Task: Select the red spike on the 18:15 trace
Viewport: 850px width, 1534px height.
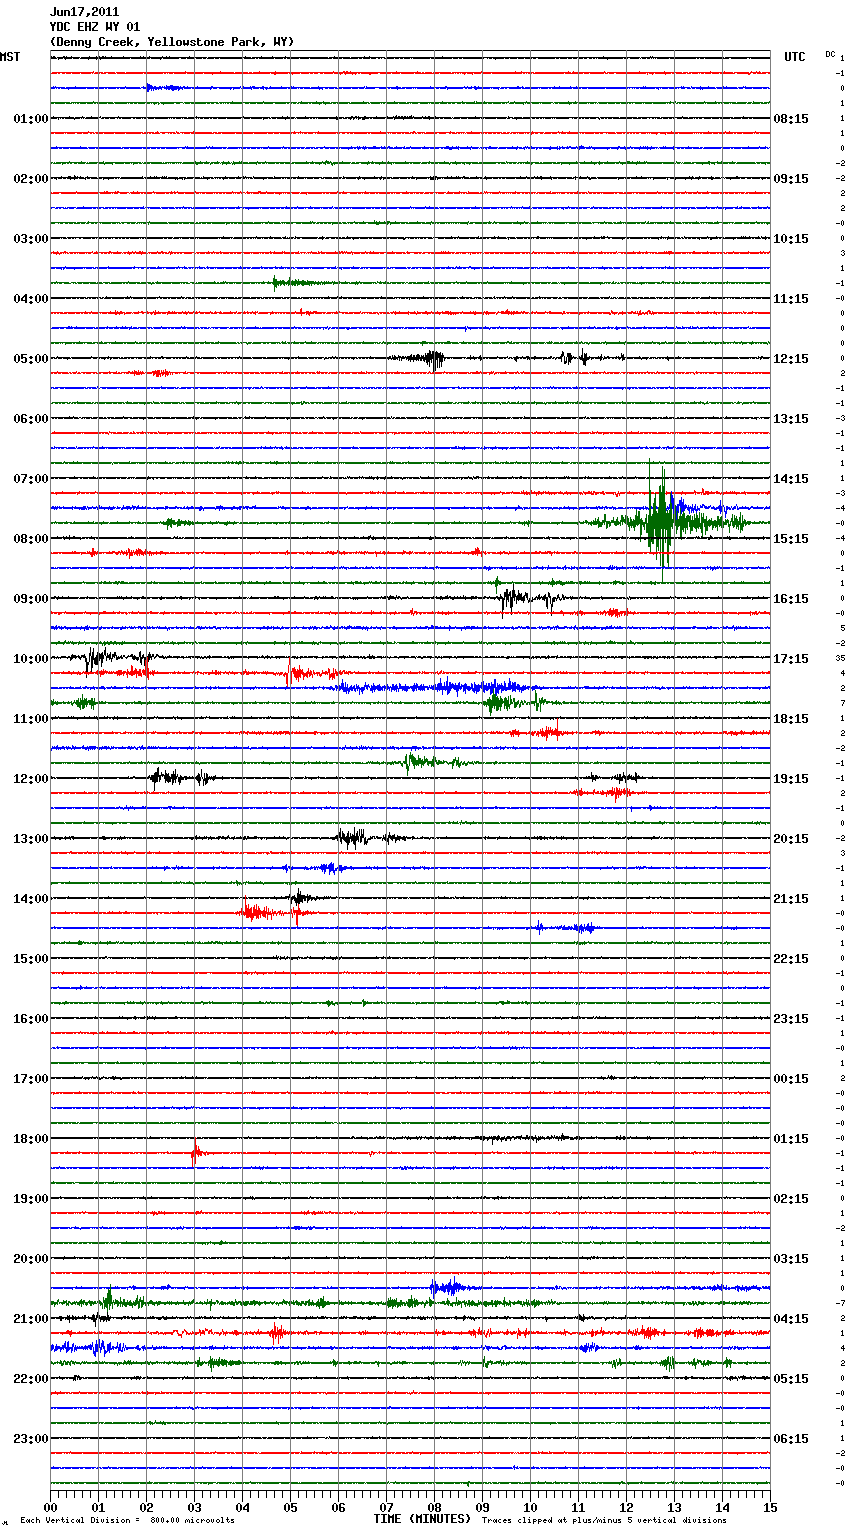Action: [195, 1153]
